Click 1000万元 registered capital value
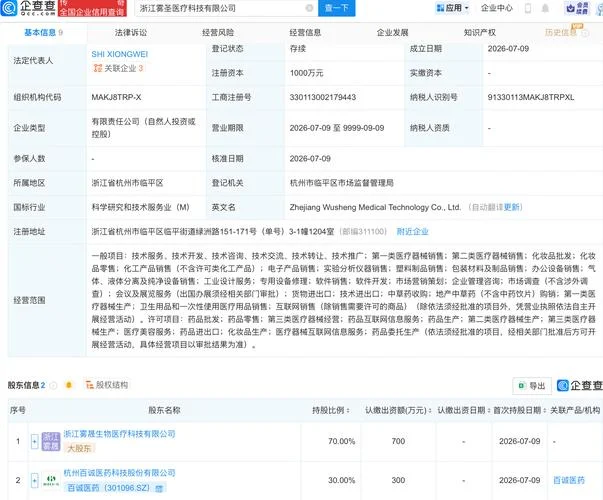This screenshot has width=603, height=500. 306,73
